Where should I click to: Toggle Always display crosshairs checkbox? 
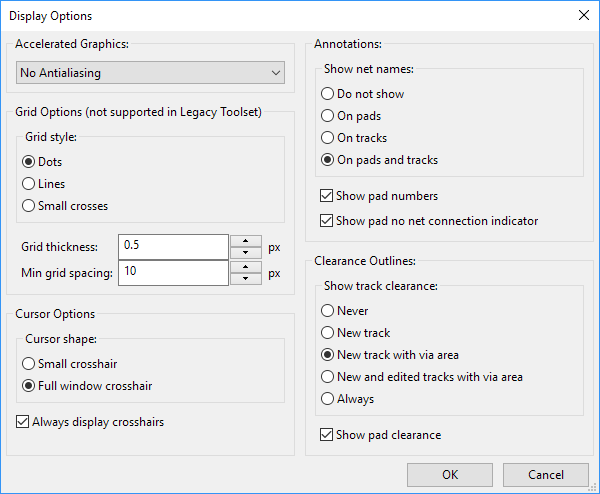point(90,422)
